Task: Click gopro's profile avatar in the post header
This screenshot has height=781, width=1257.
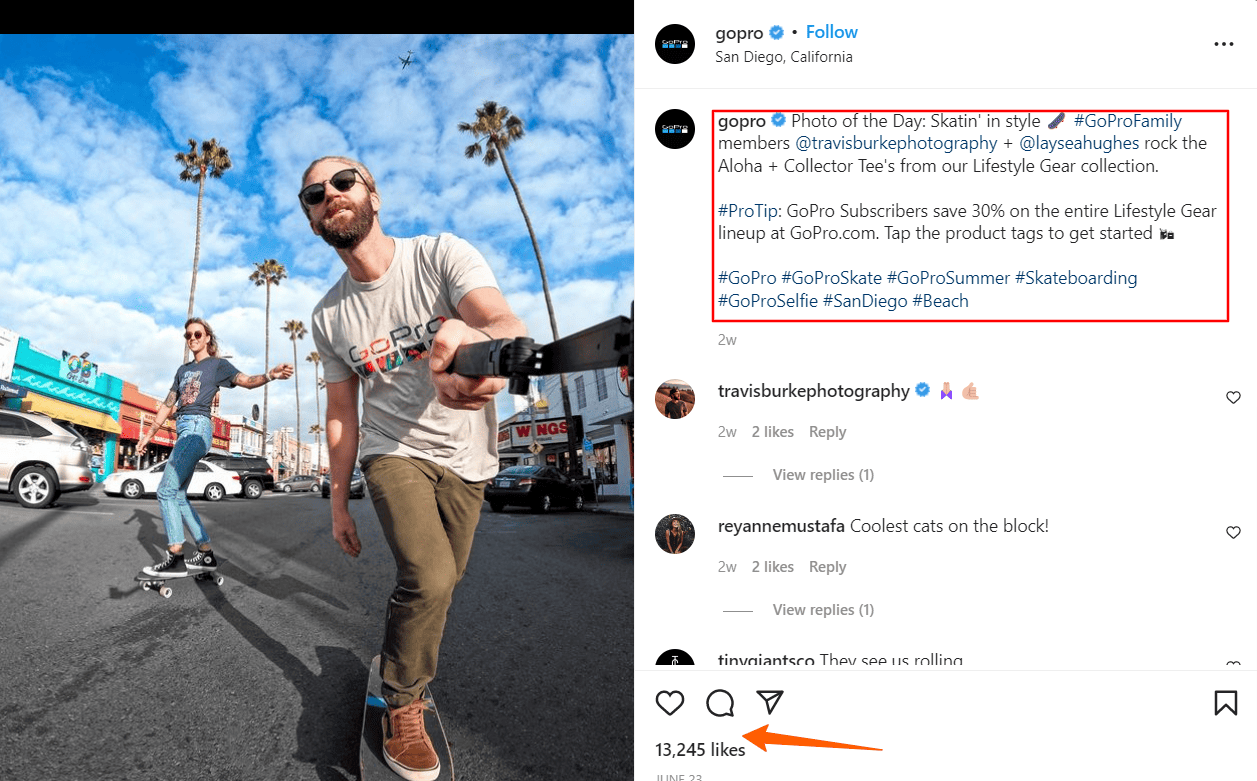Action: 675,44
